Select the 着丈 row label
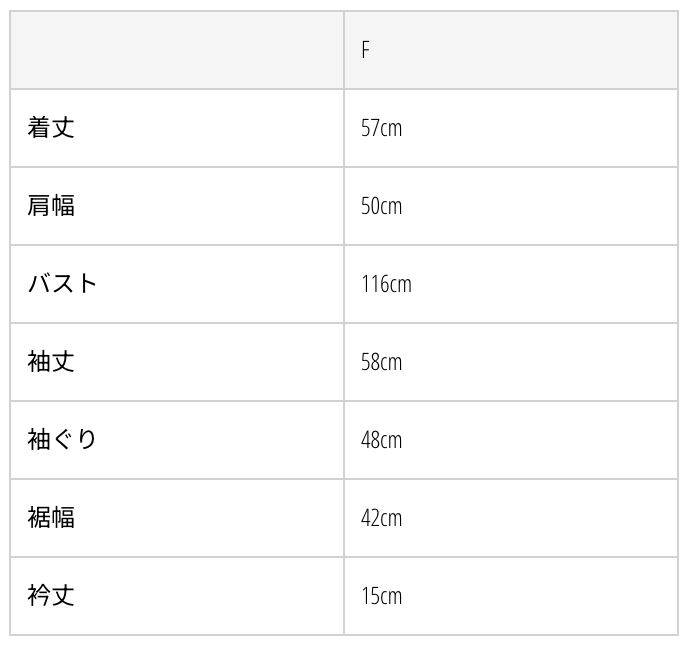696x648 pixels. tap(51, 128)
